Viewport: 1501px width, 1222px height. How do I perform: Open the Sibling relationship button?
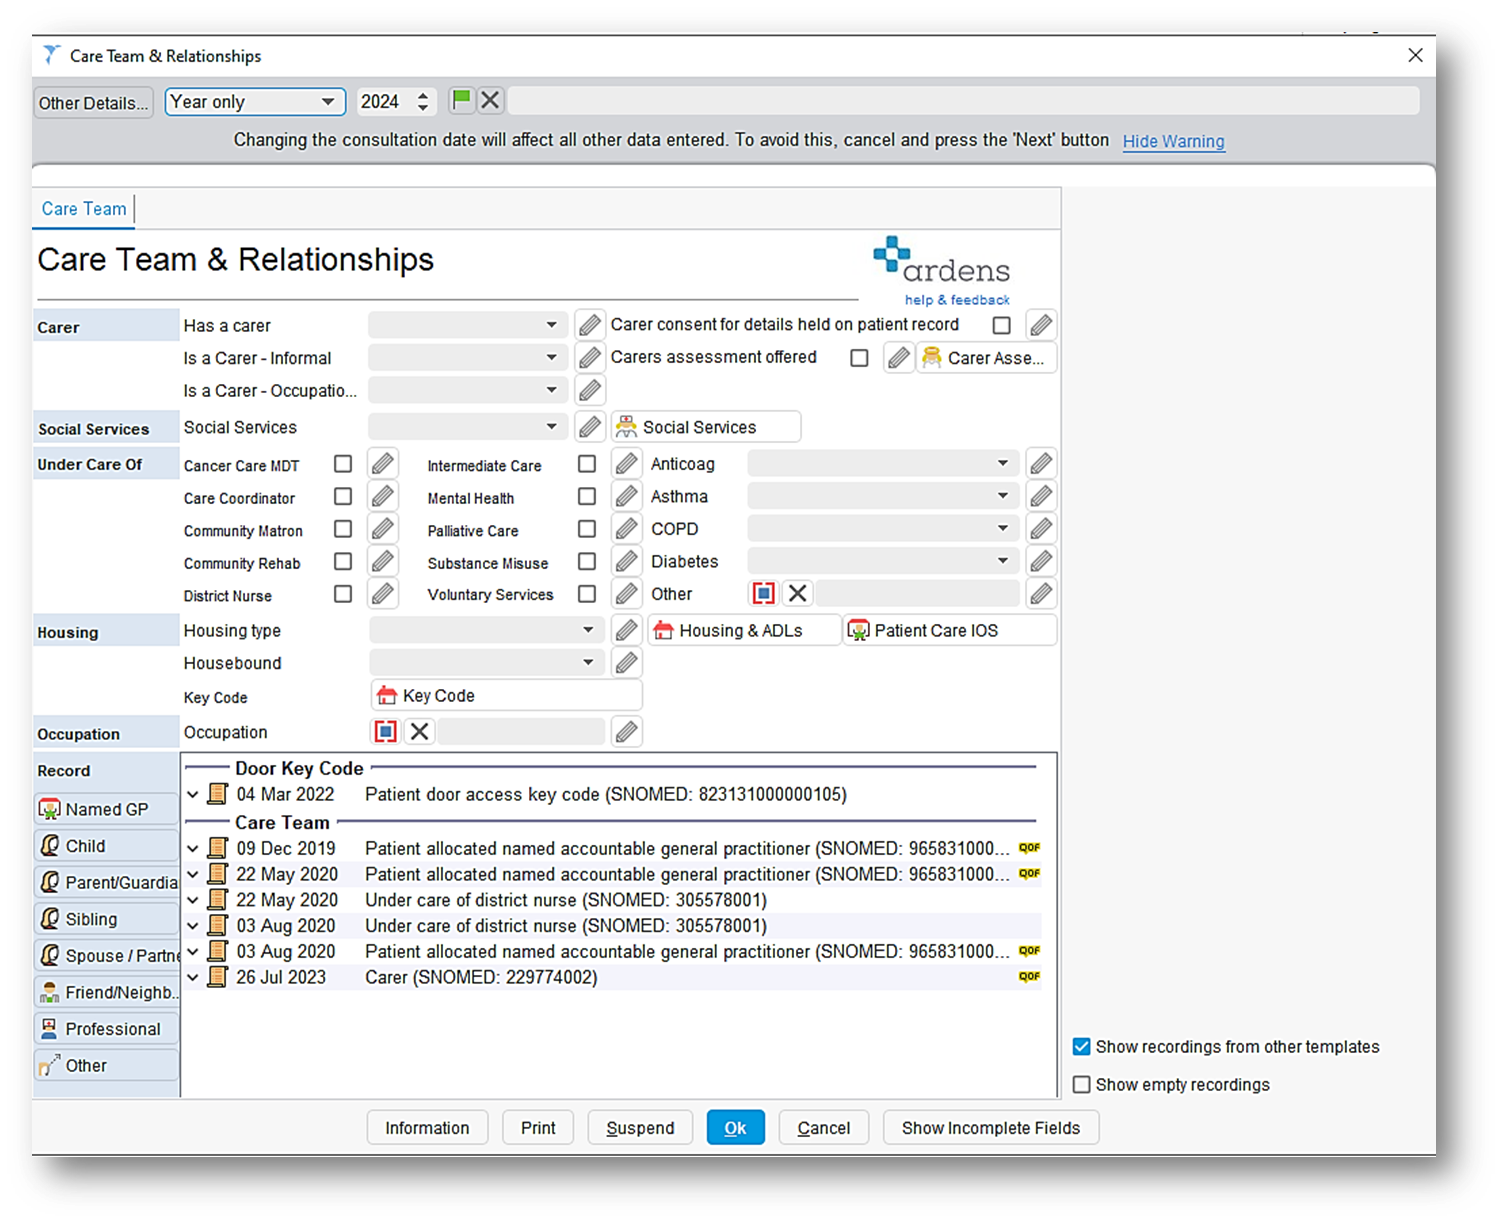(106, 919)
